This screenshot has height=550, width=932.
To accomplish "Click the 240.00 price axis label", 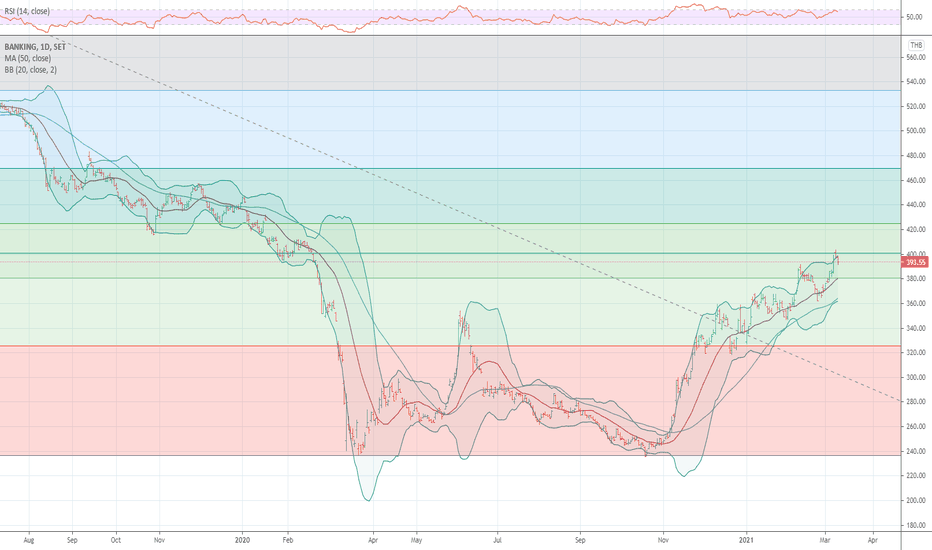I will (916, 451).
